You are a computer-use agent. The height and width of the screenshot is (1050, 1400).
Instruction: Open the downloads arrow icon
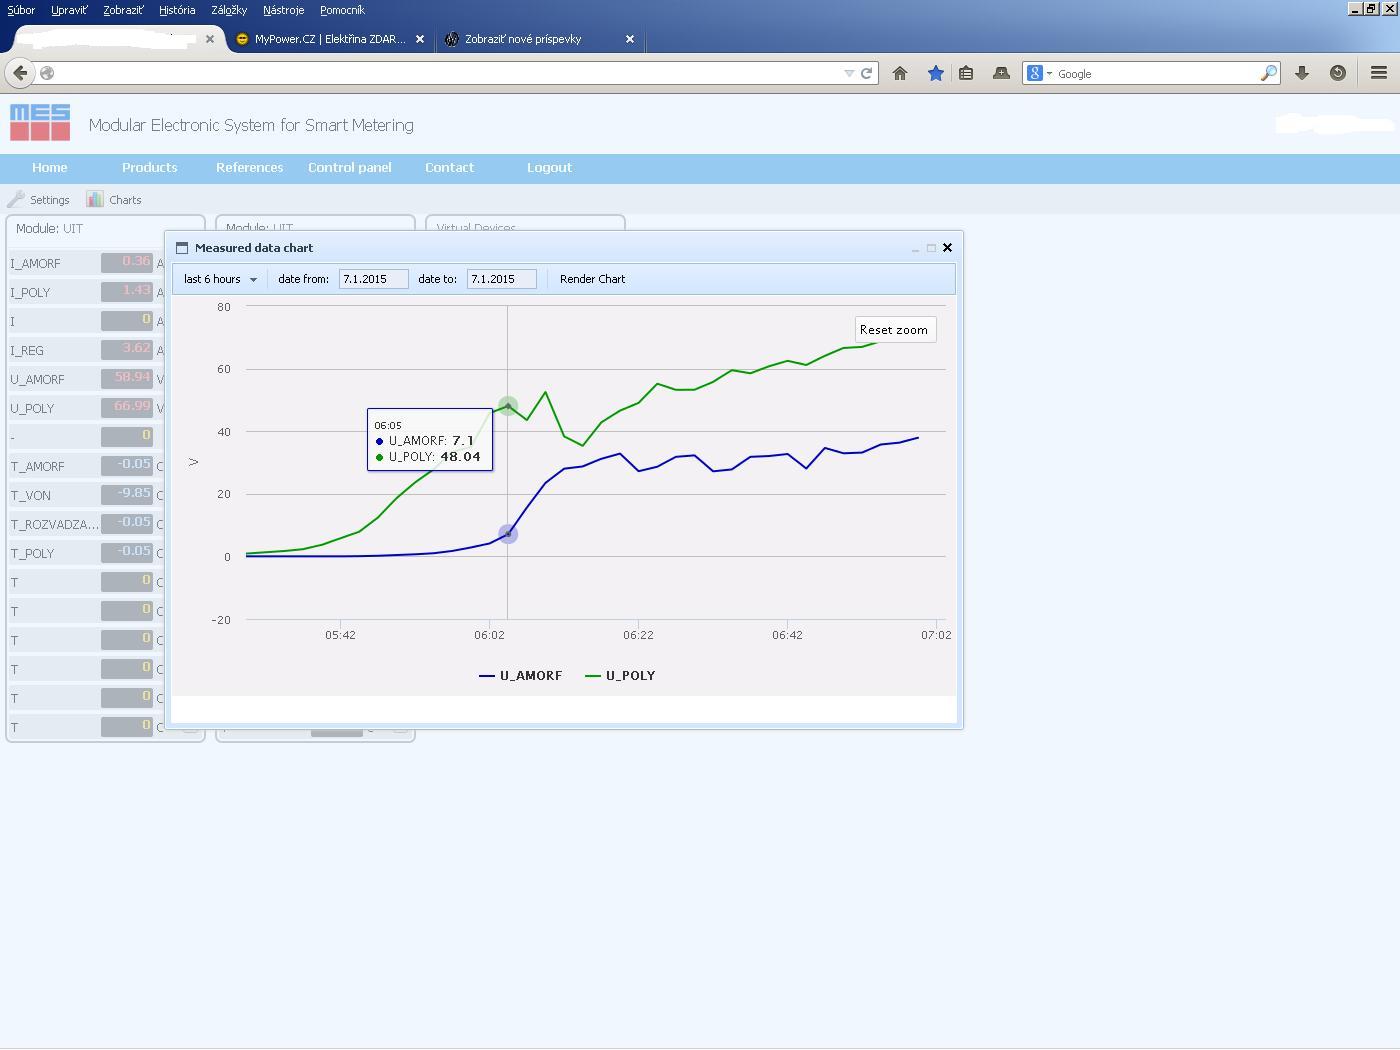(1302, 73)
